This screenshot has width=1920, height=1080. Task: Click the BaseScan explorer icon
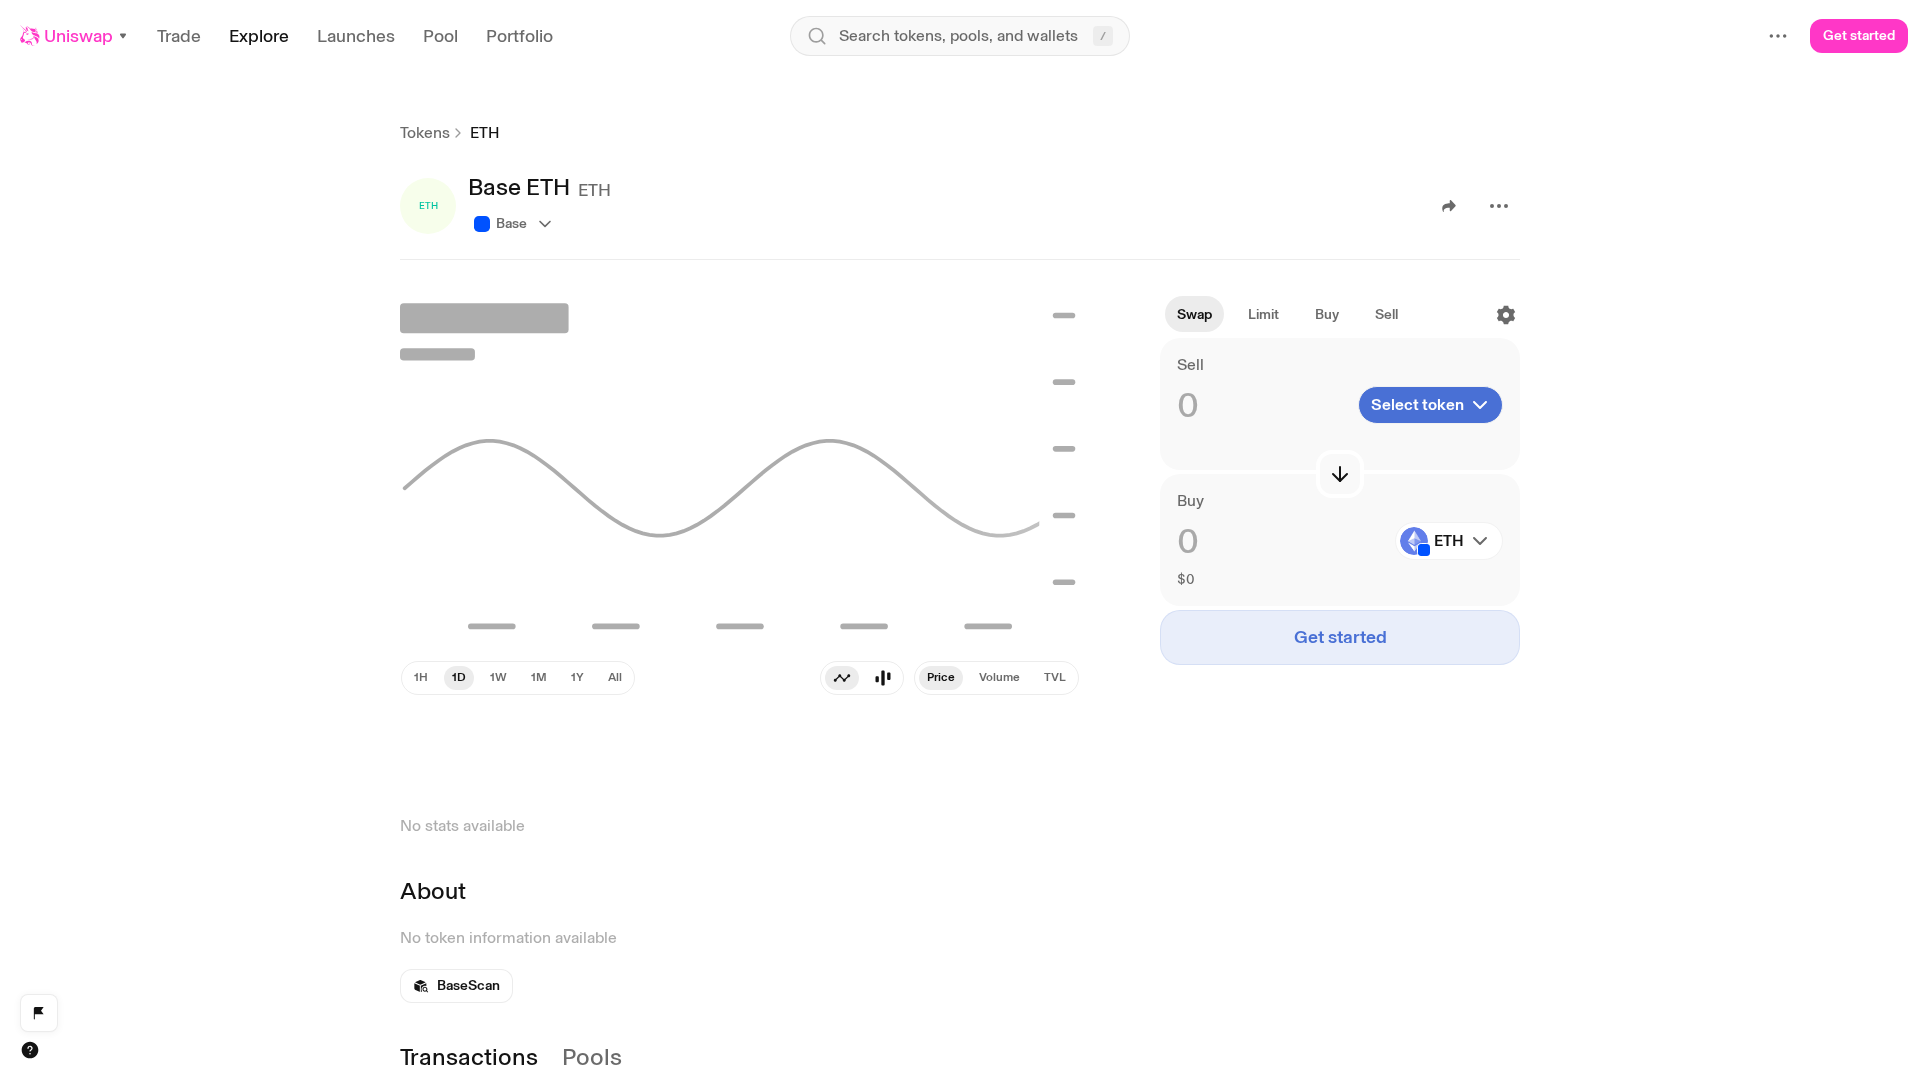(x=421, y=986)
